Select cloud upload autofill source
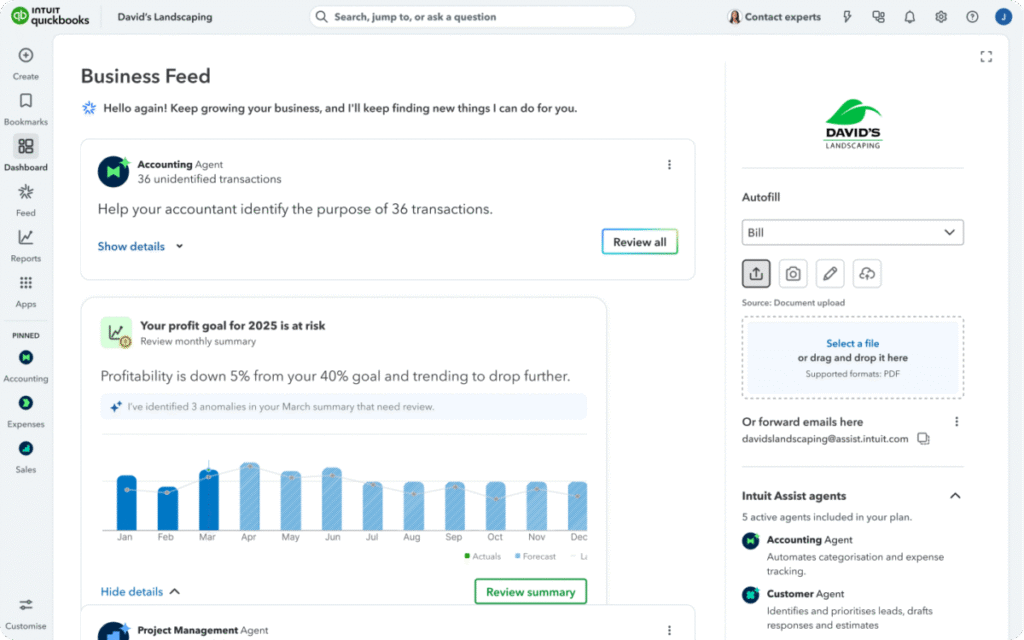 [867, 274]
